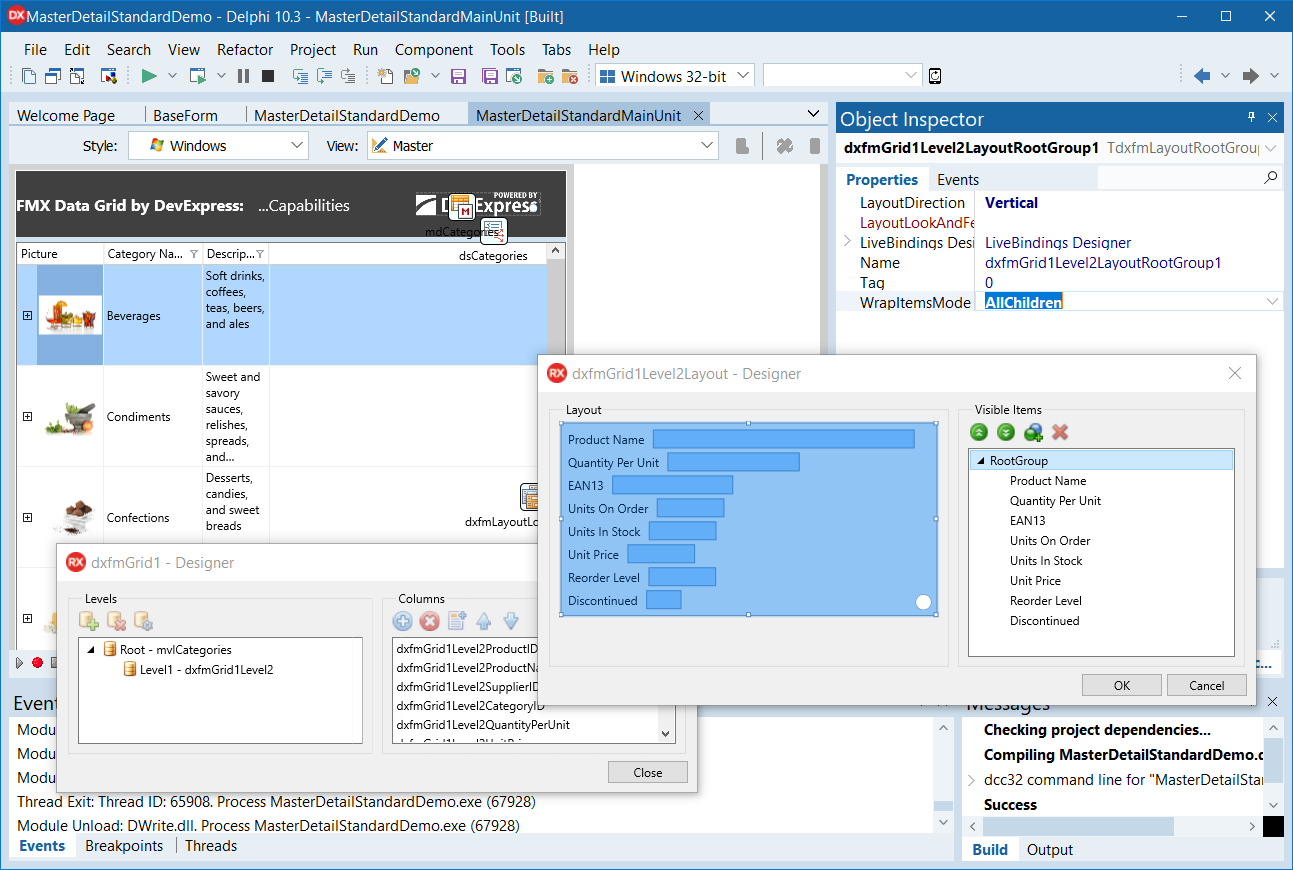This screenshot has width=1293, height=870.
Task: Click Level settings gear icon in dxfmGrid1 Designer
Action: click(x=143, y=621)
